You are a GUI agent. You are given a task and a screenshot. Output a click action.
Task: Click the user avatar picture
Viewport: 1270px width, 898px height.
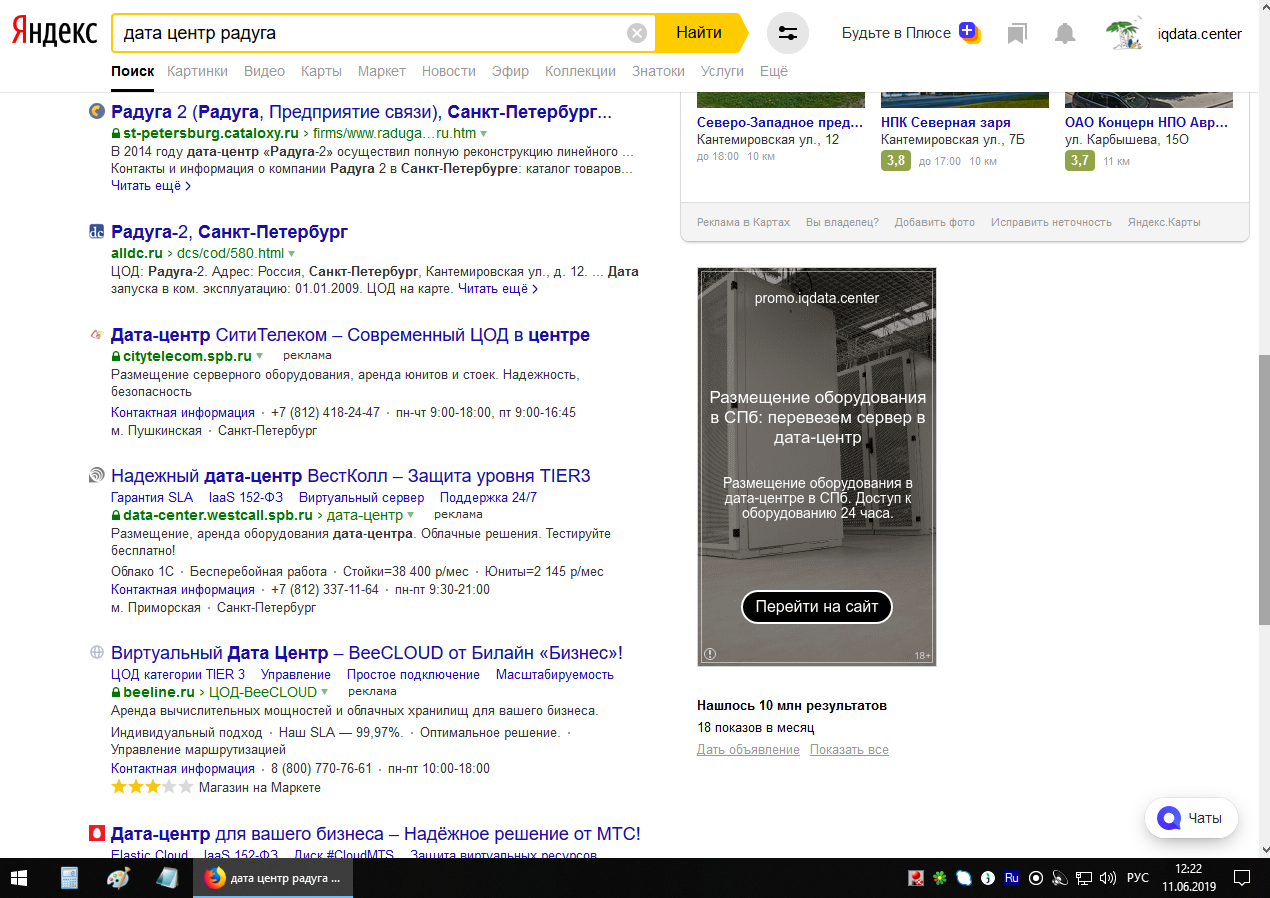click(x=1125, y=34)
